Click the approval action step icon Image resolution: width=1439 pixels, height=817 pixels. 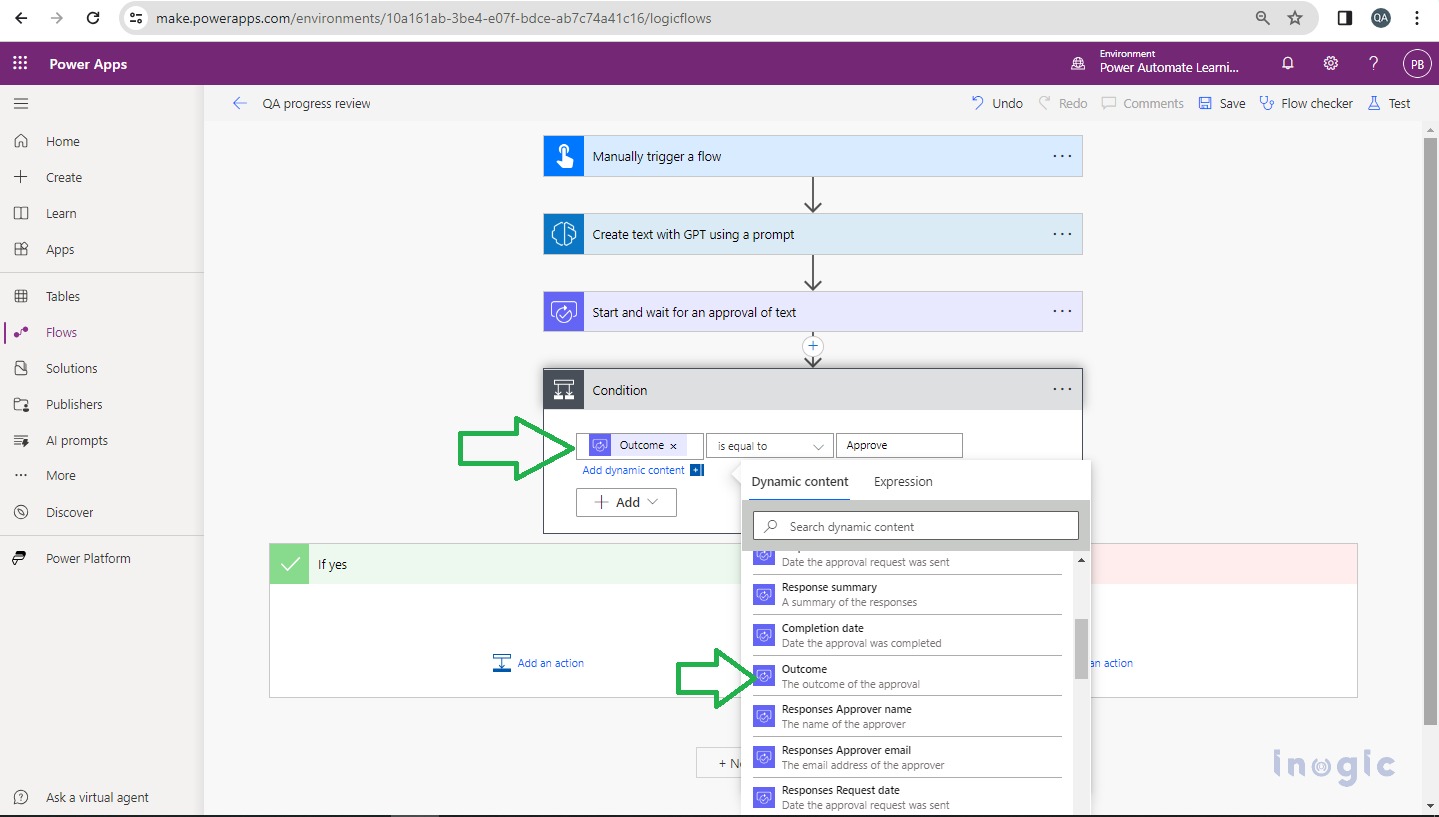(564, 312)
